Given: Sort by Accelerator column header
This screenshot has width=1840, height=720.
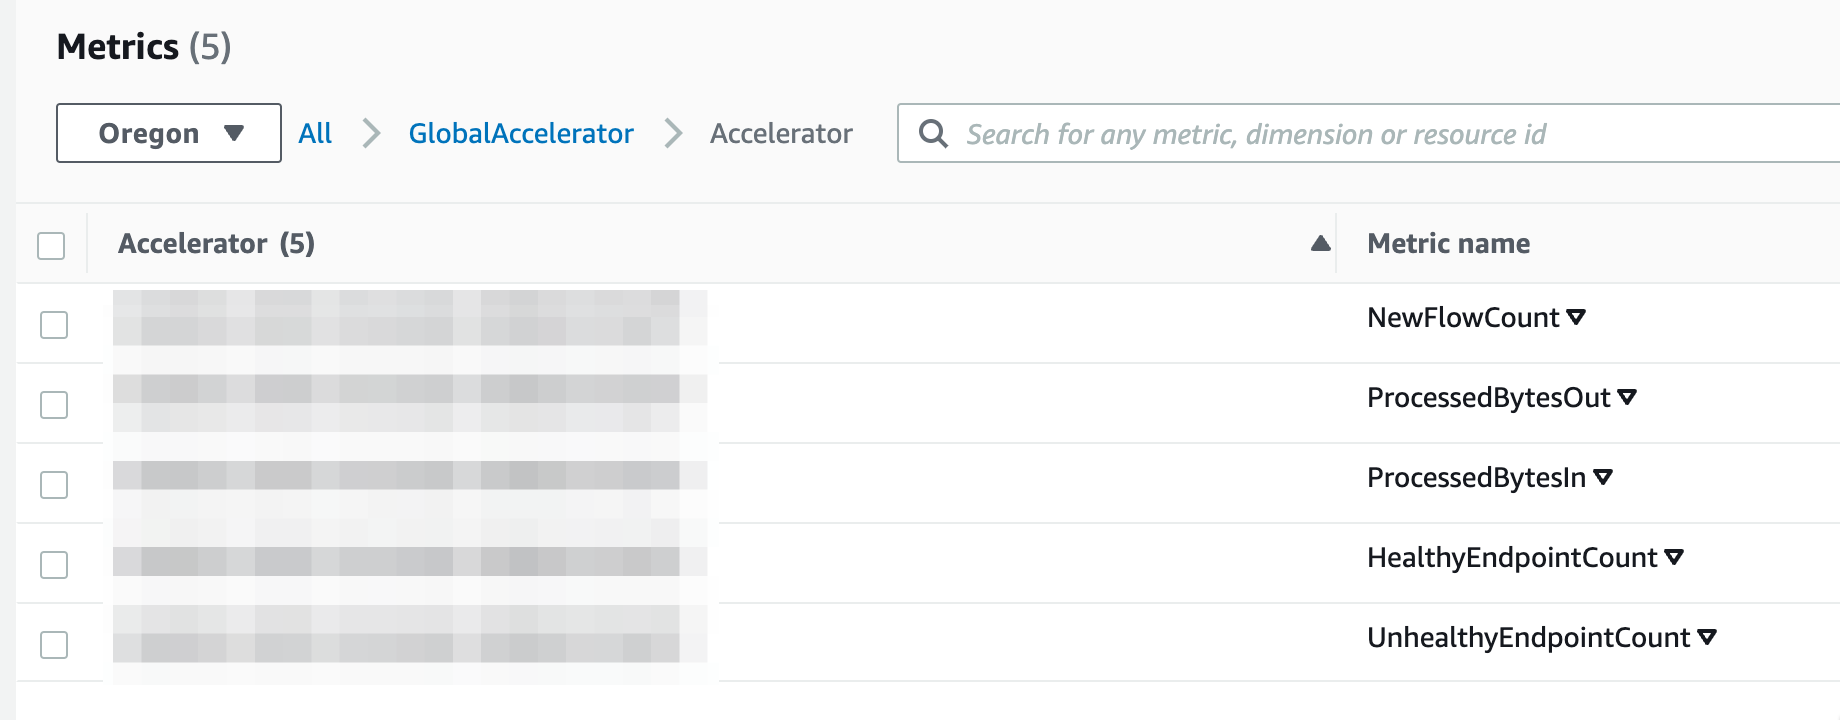Looking at the screenshot, I should point(216,243).
